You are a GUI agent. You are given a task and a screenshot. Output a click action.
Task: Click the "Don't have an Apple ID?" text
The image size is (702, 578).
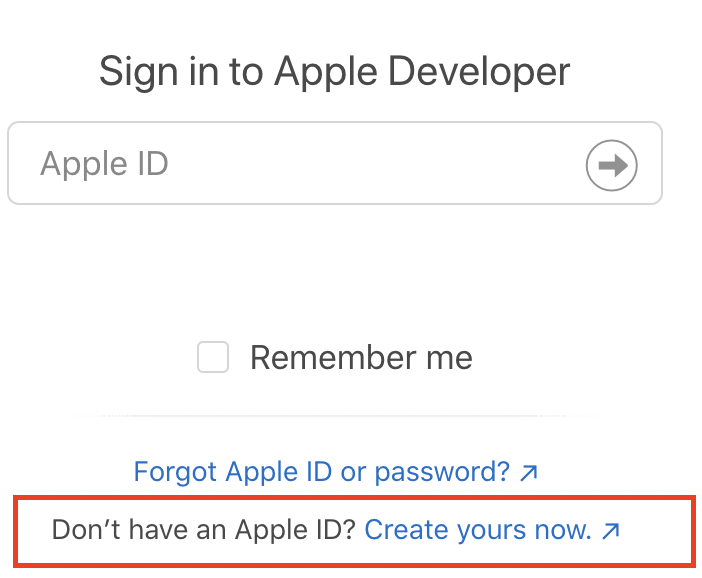pos(203,530)
